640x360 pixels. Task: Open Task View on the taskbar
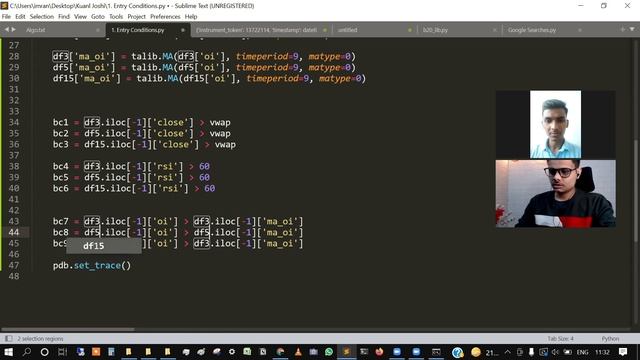(x=62, y=352)
